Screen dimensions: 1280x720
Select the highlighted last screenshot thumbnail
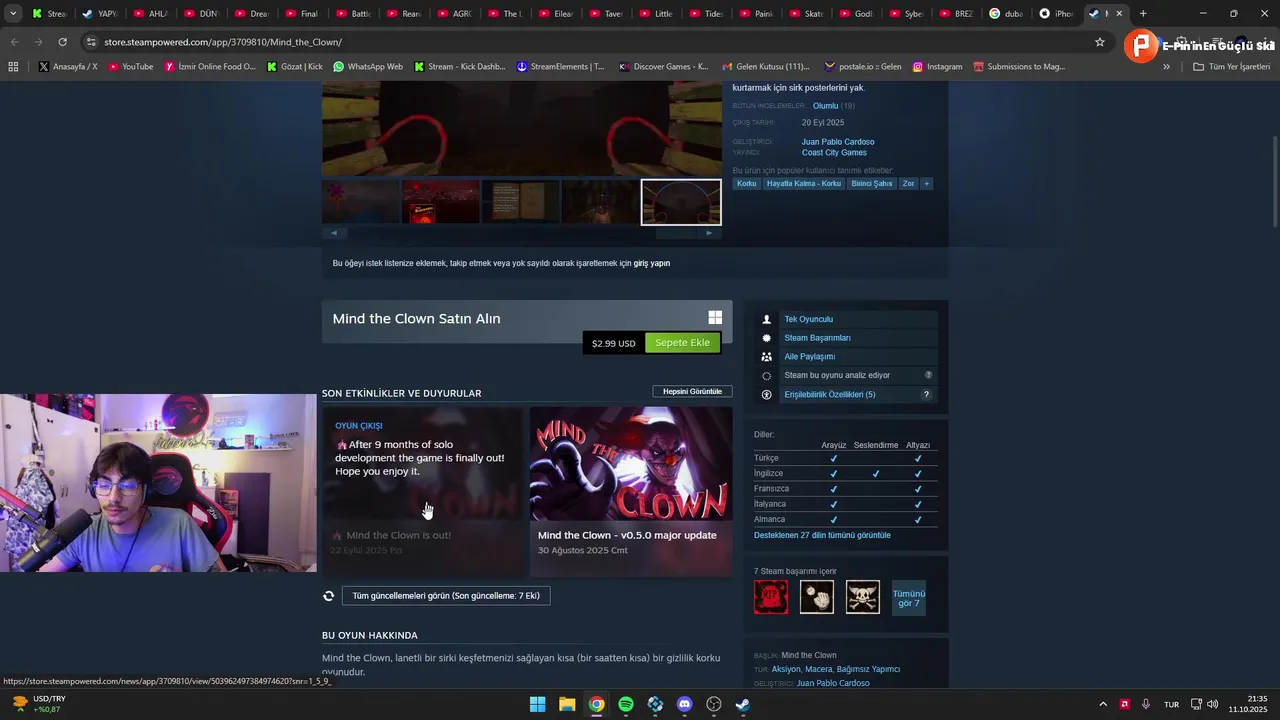(x=681, y=202)
